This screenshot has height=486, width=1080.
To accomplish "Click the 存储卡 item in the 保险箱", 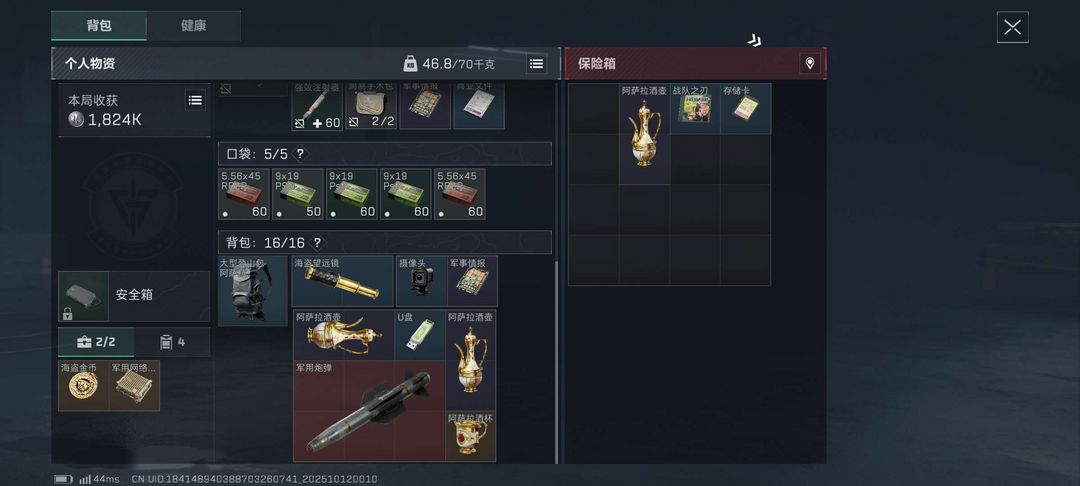I will point(746,108).
